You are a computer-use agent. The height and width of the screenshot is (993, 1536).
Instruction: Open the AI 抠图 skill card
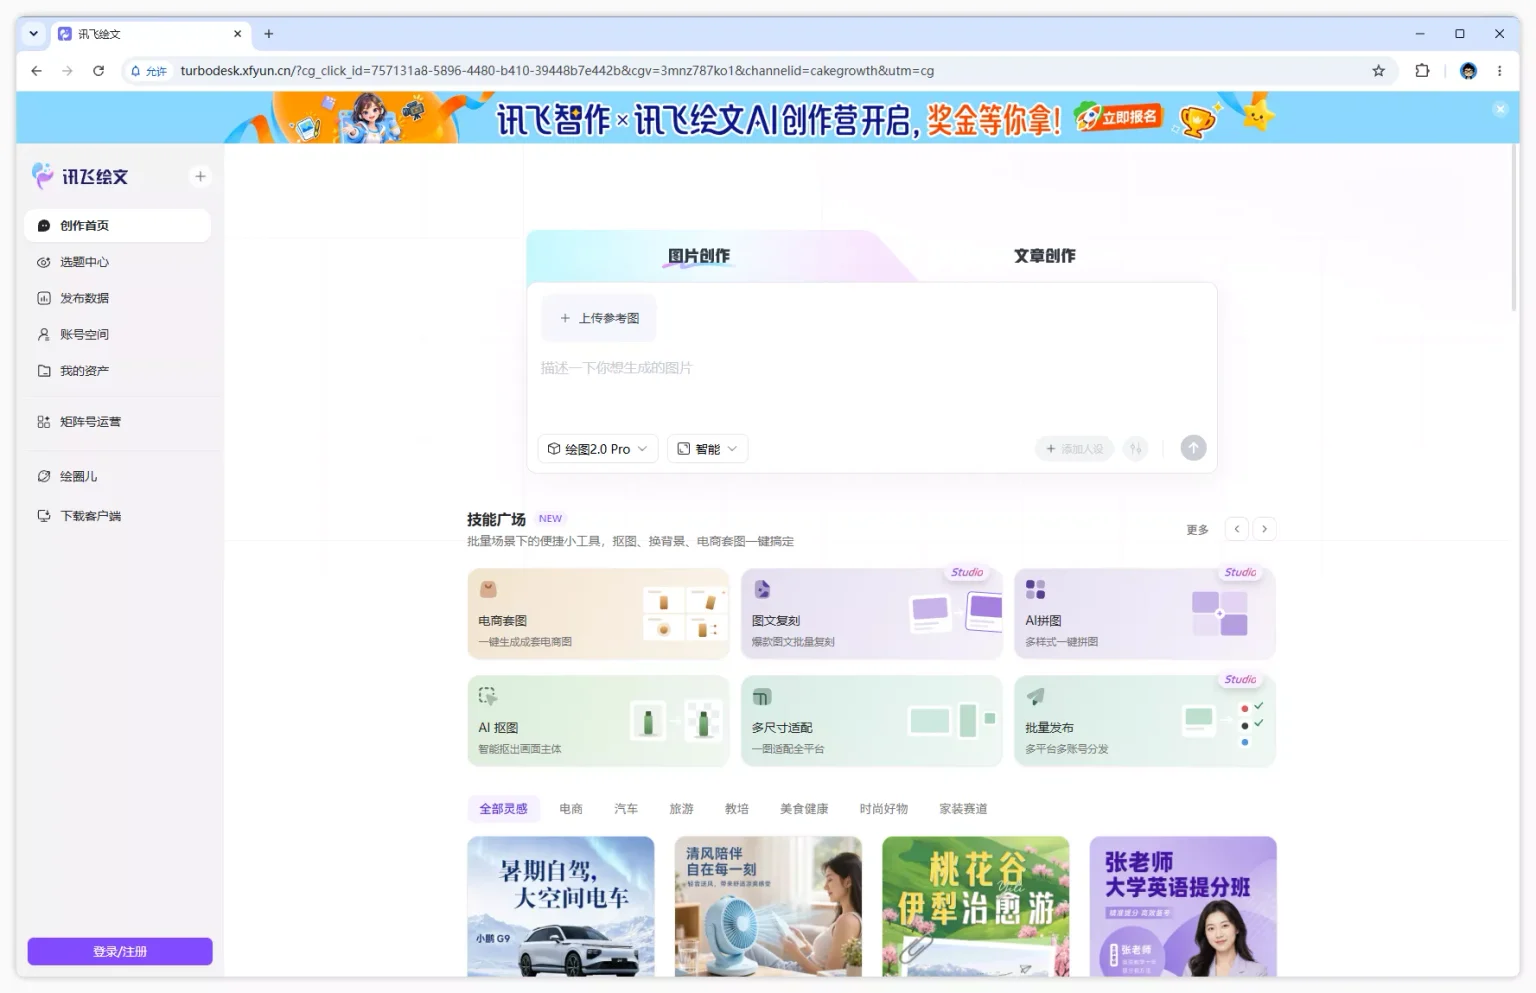tap(598, 721)
